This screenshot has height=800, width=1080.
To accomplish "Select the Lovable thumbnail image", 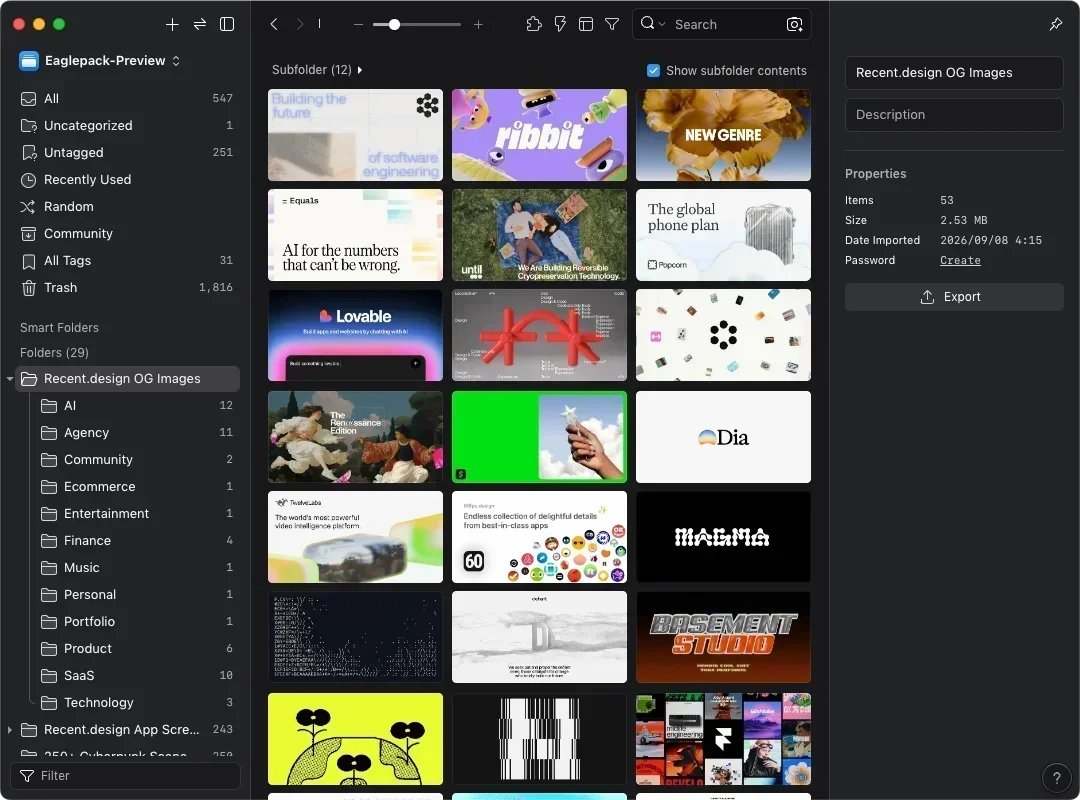I will [x=355, y=335].
